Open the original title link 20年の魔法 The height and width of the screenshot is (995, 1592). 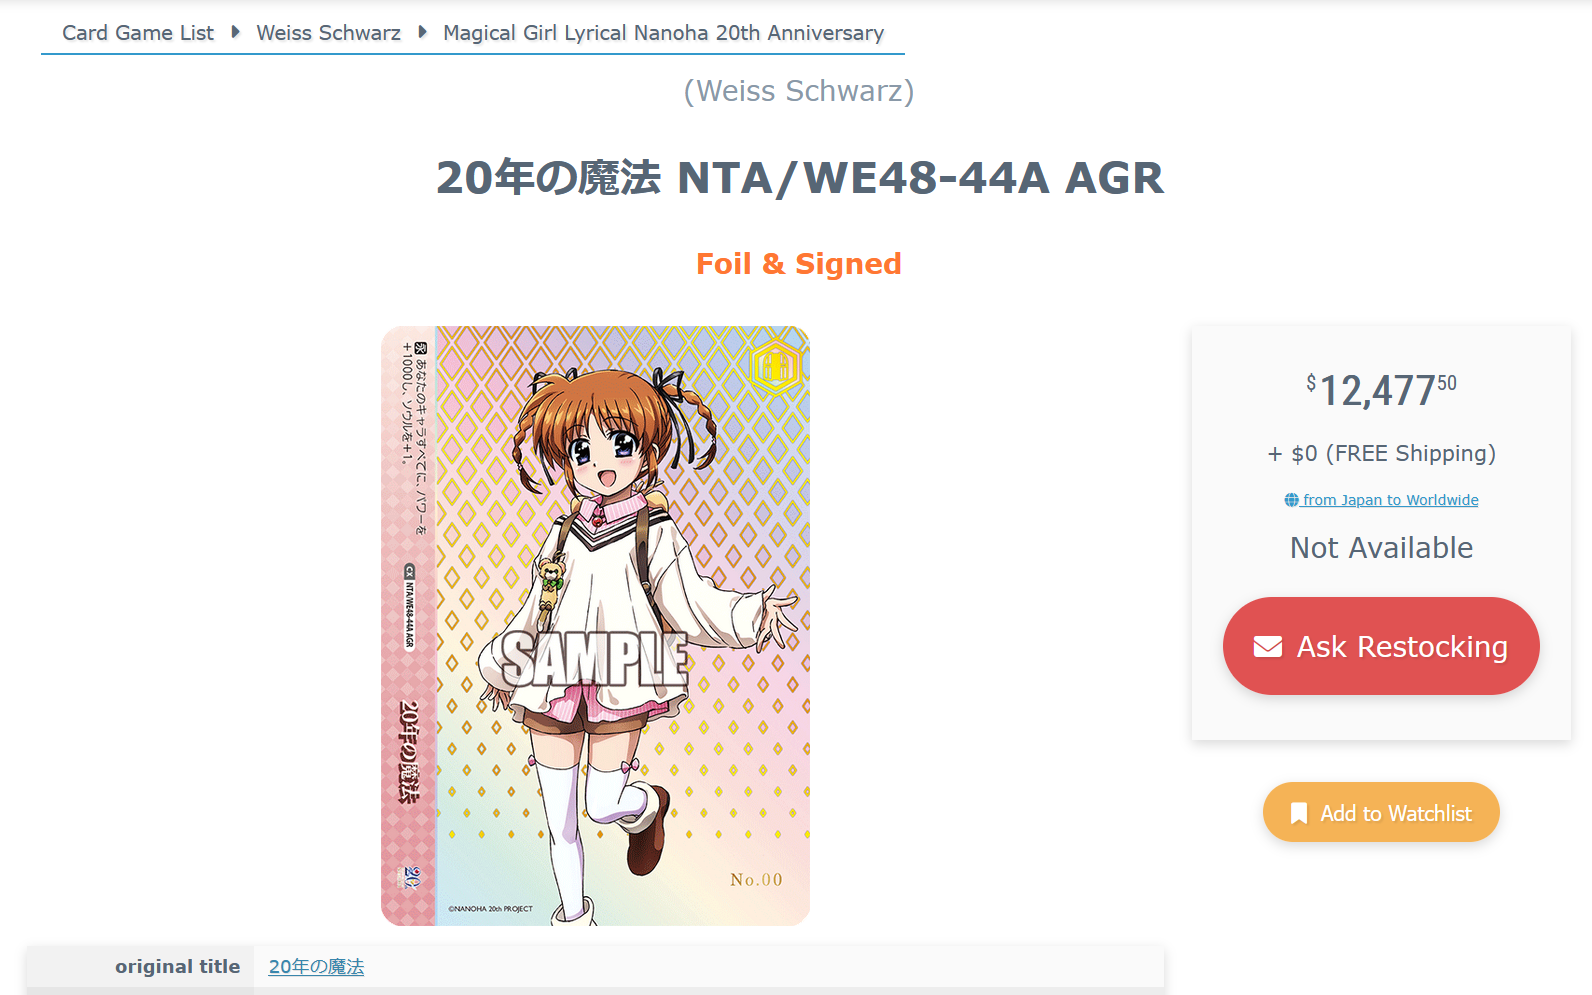(316, 967)
